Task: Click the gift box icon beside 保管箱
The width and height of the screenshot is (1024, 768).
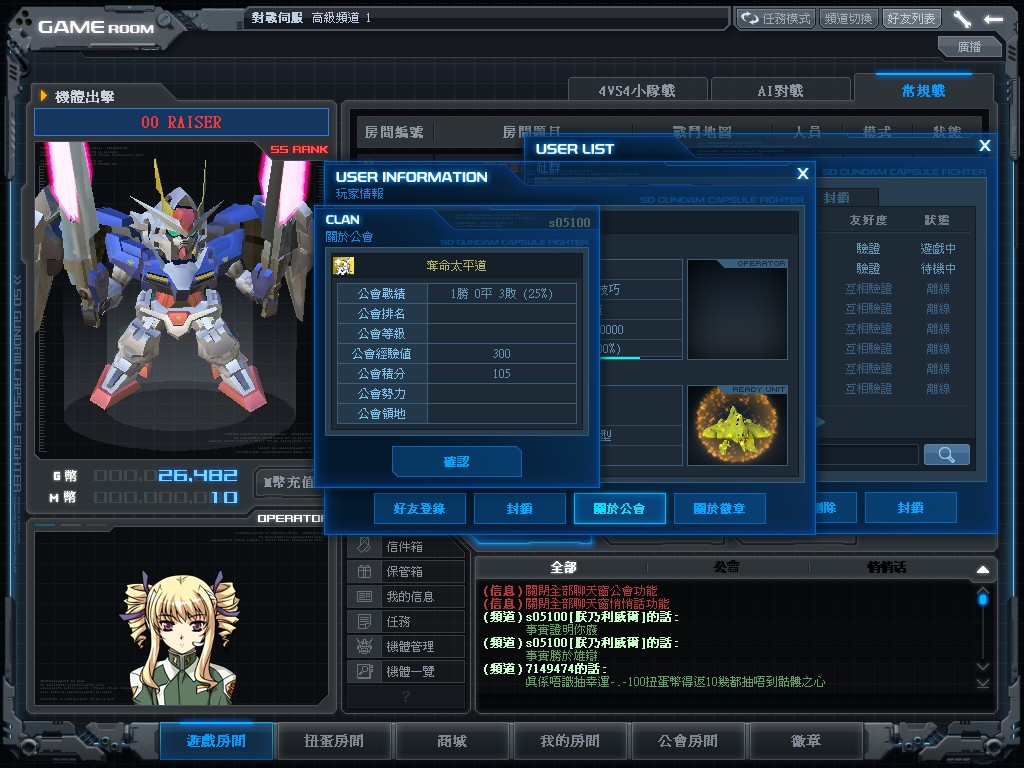Action: point(364,571)
